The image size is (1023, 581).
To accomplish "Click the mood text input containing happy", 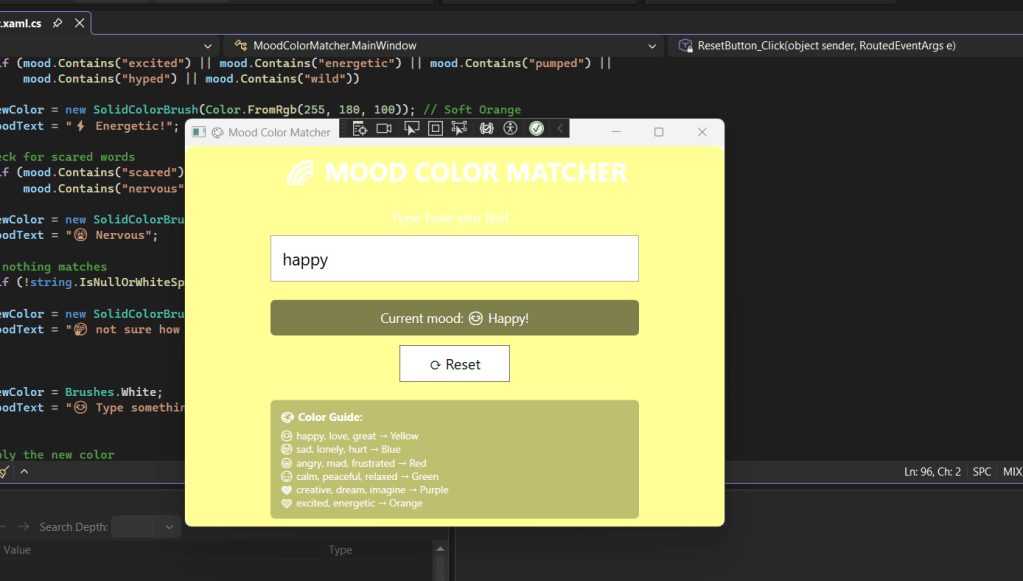I will coord(454,259).
